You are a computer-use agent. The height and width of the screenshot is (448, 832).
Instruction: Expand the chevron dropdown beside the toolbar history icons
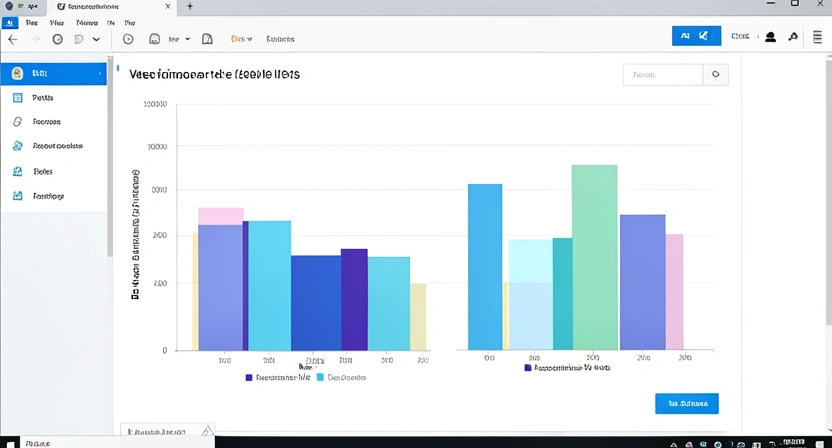click(x=96, y=39)
